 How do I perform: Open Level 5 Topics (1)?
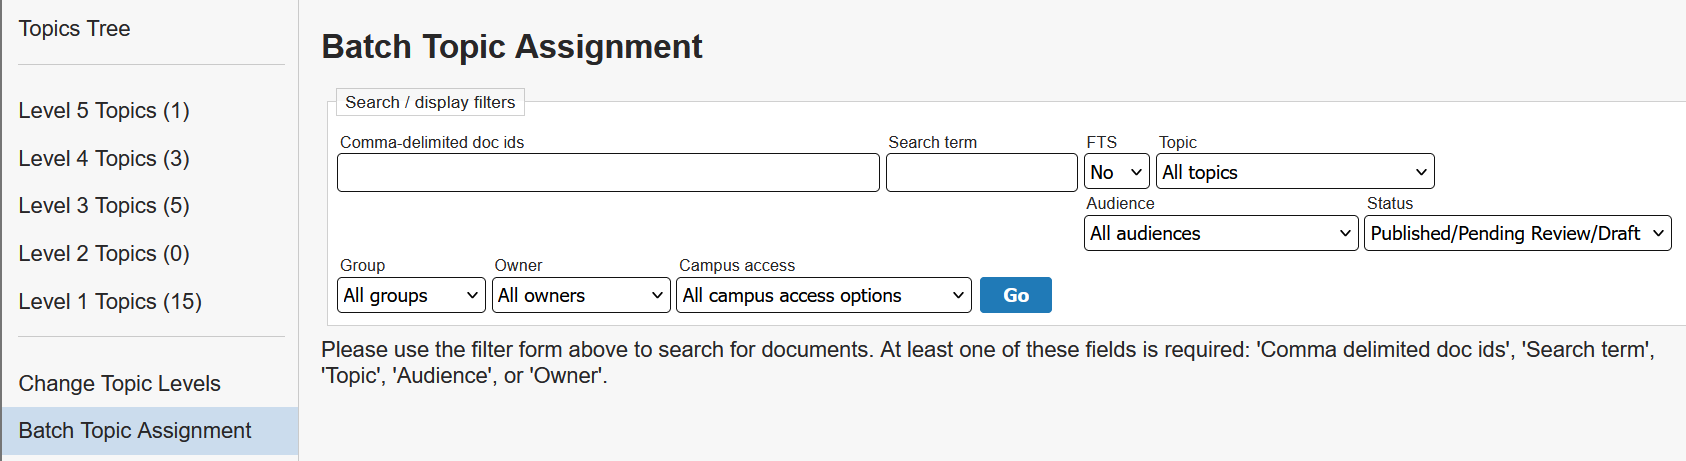(104, 111)
